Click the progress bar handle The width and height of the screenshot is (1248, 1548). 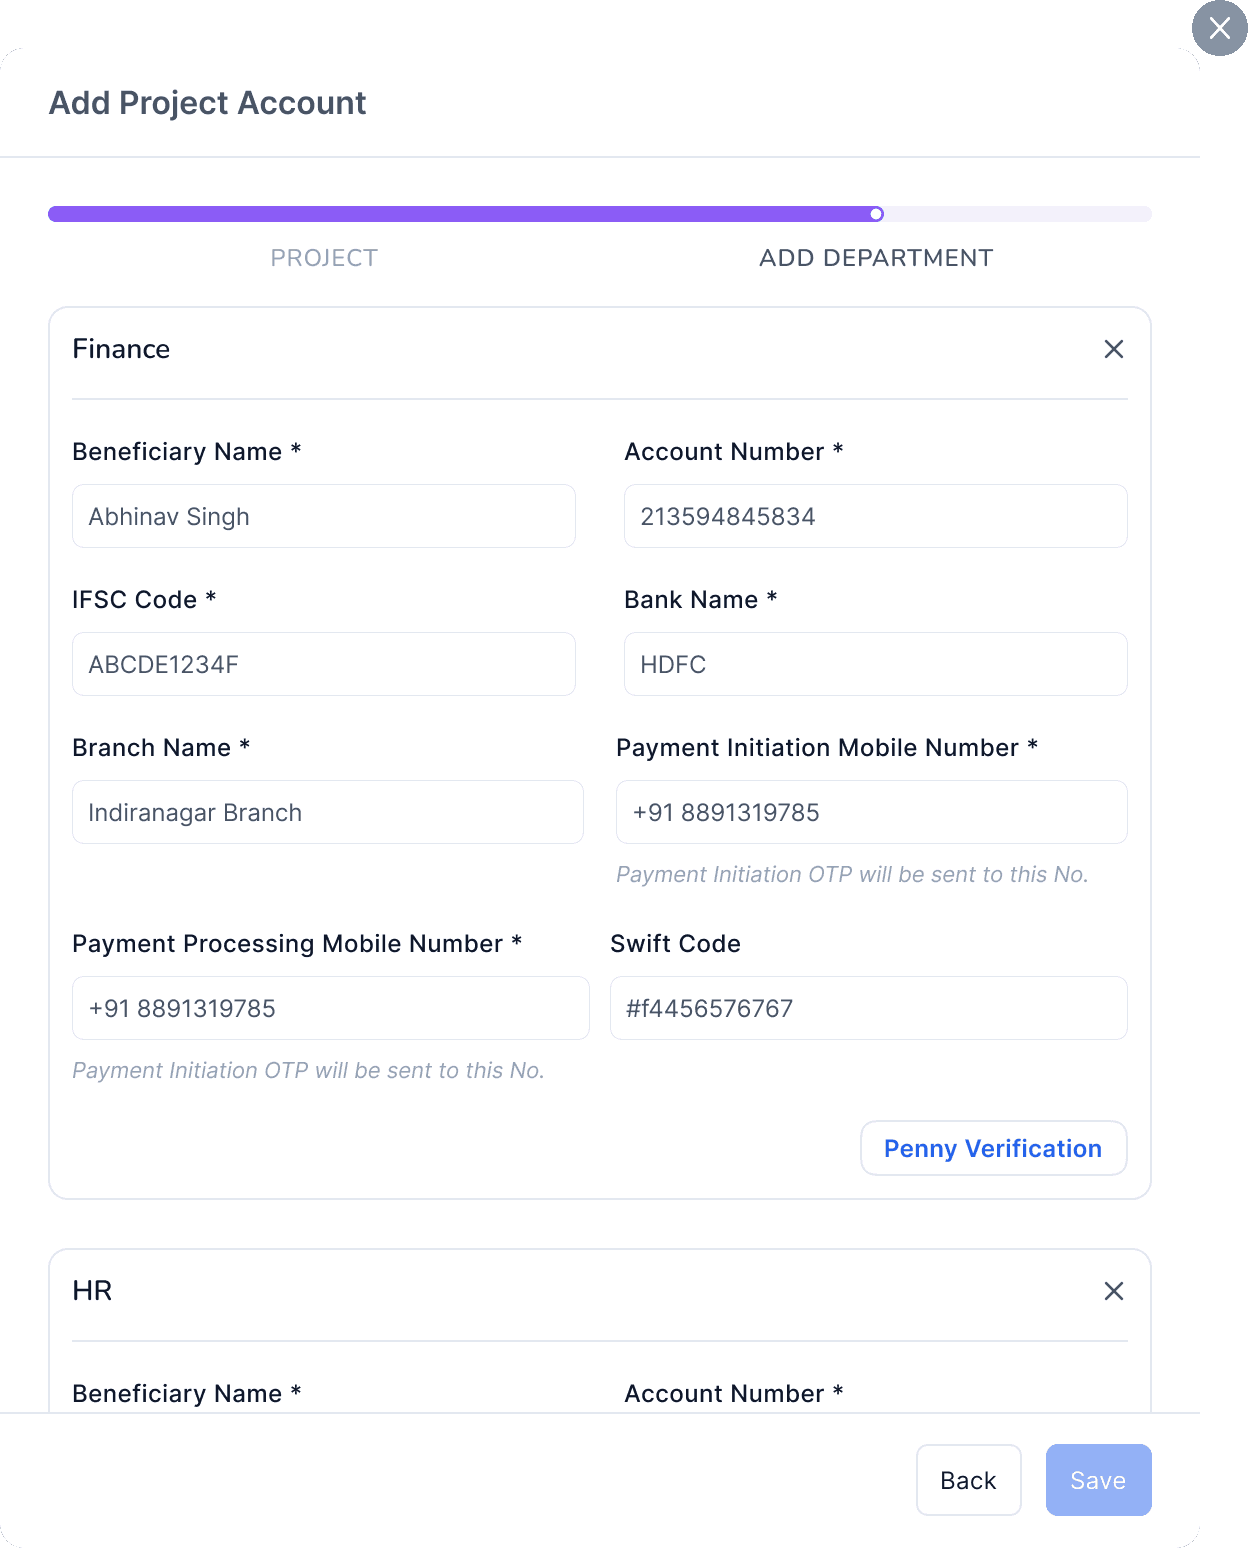pyautogui.click(x=876, y=214)
